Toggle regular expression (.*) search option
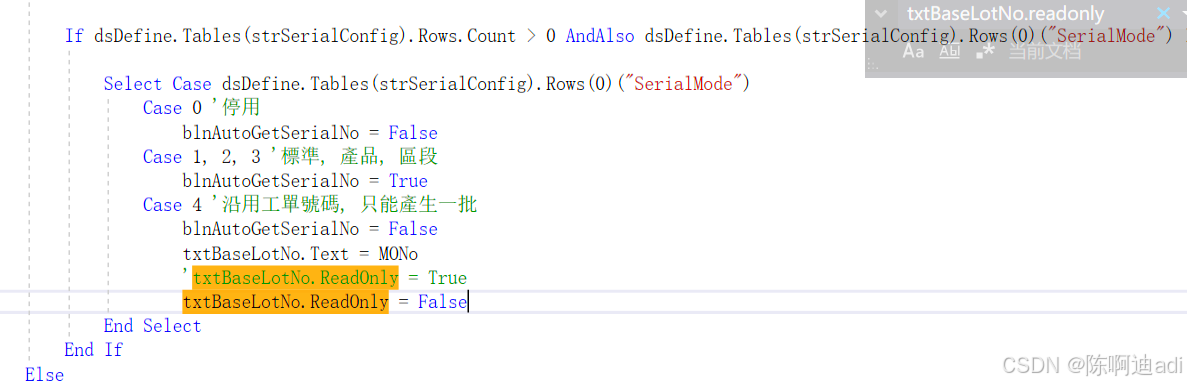The image size is (1187, 385). click(985, 52)
